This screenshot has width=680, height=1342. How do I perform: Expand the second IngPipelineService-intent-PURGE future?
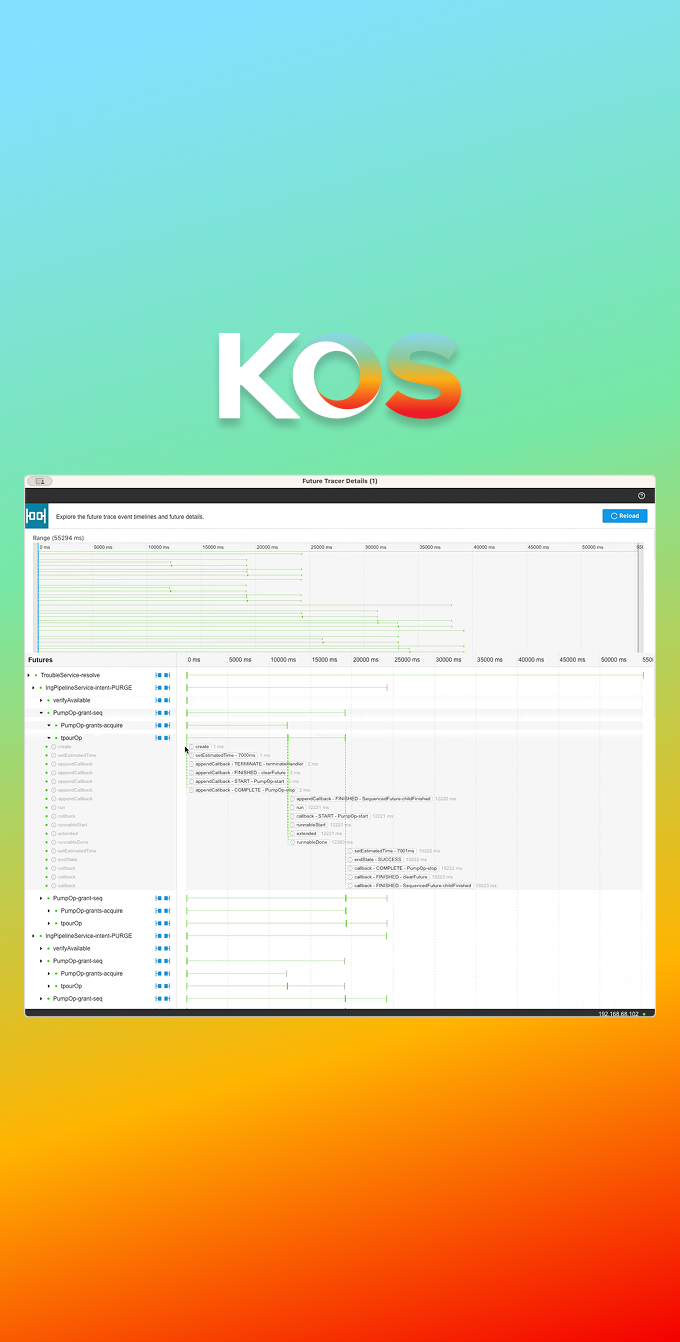tap(32, 936)
